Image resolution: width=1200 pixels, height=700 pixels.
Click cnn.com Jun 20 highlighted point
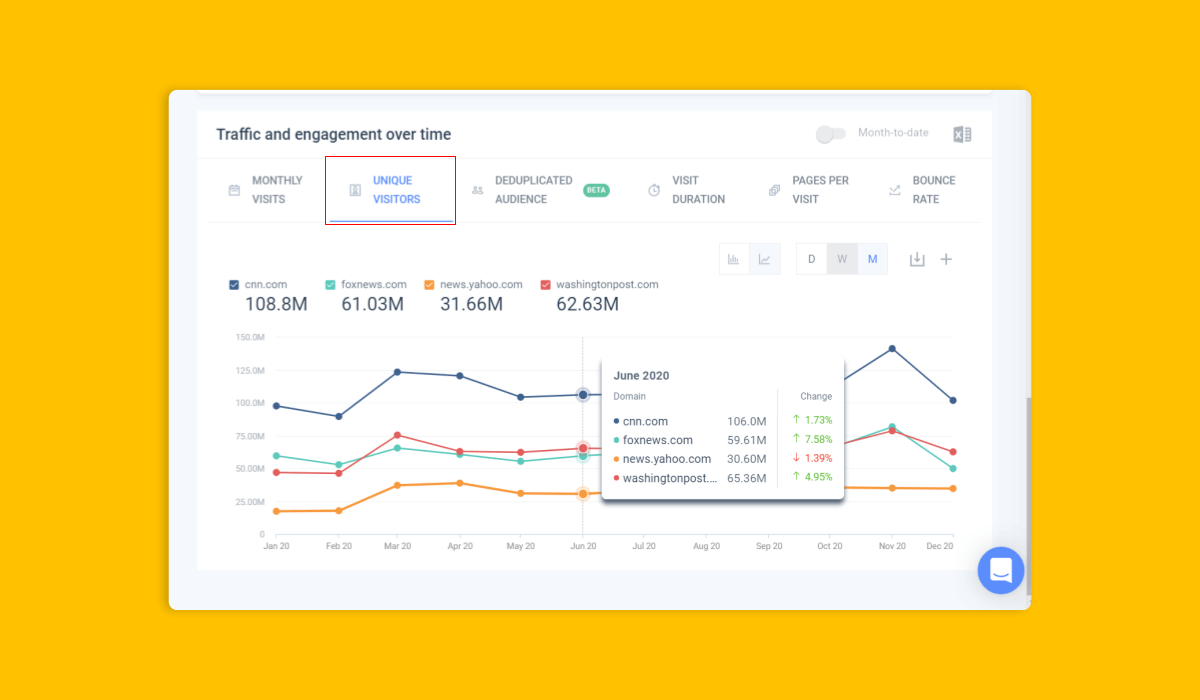pos(583,395)
